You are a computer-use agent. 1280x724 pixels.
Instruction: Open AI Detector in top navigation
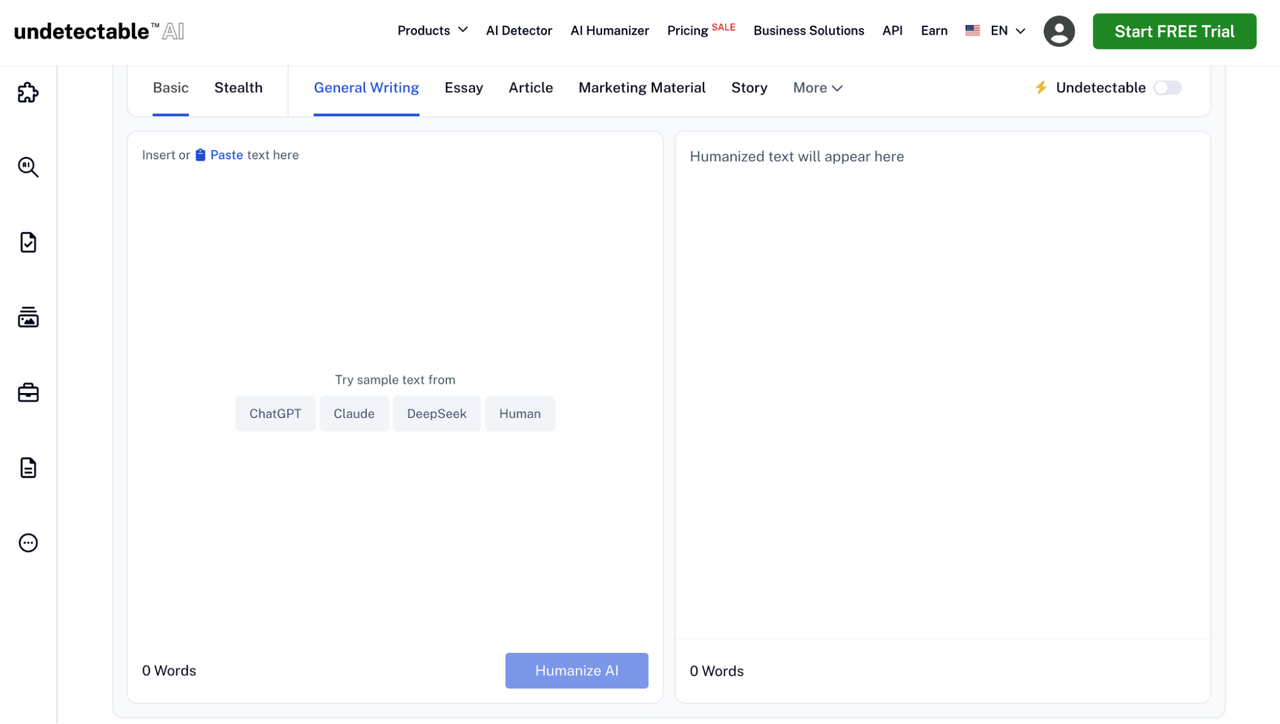click(519, 31)
